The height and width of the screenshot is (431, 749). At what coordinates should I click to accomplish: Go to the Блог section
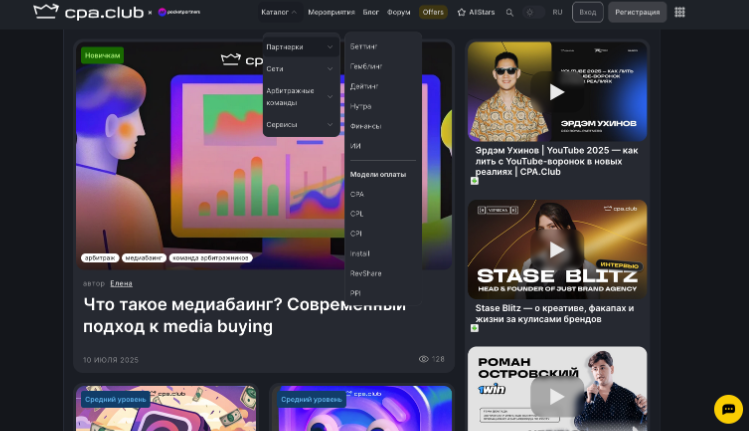pos(371,12)
